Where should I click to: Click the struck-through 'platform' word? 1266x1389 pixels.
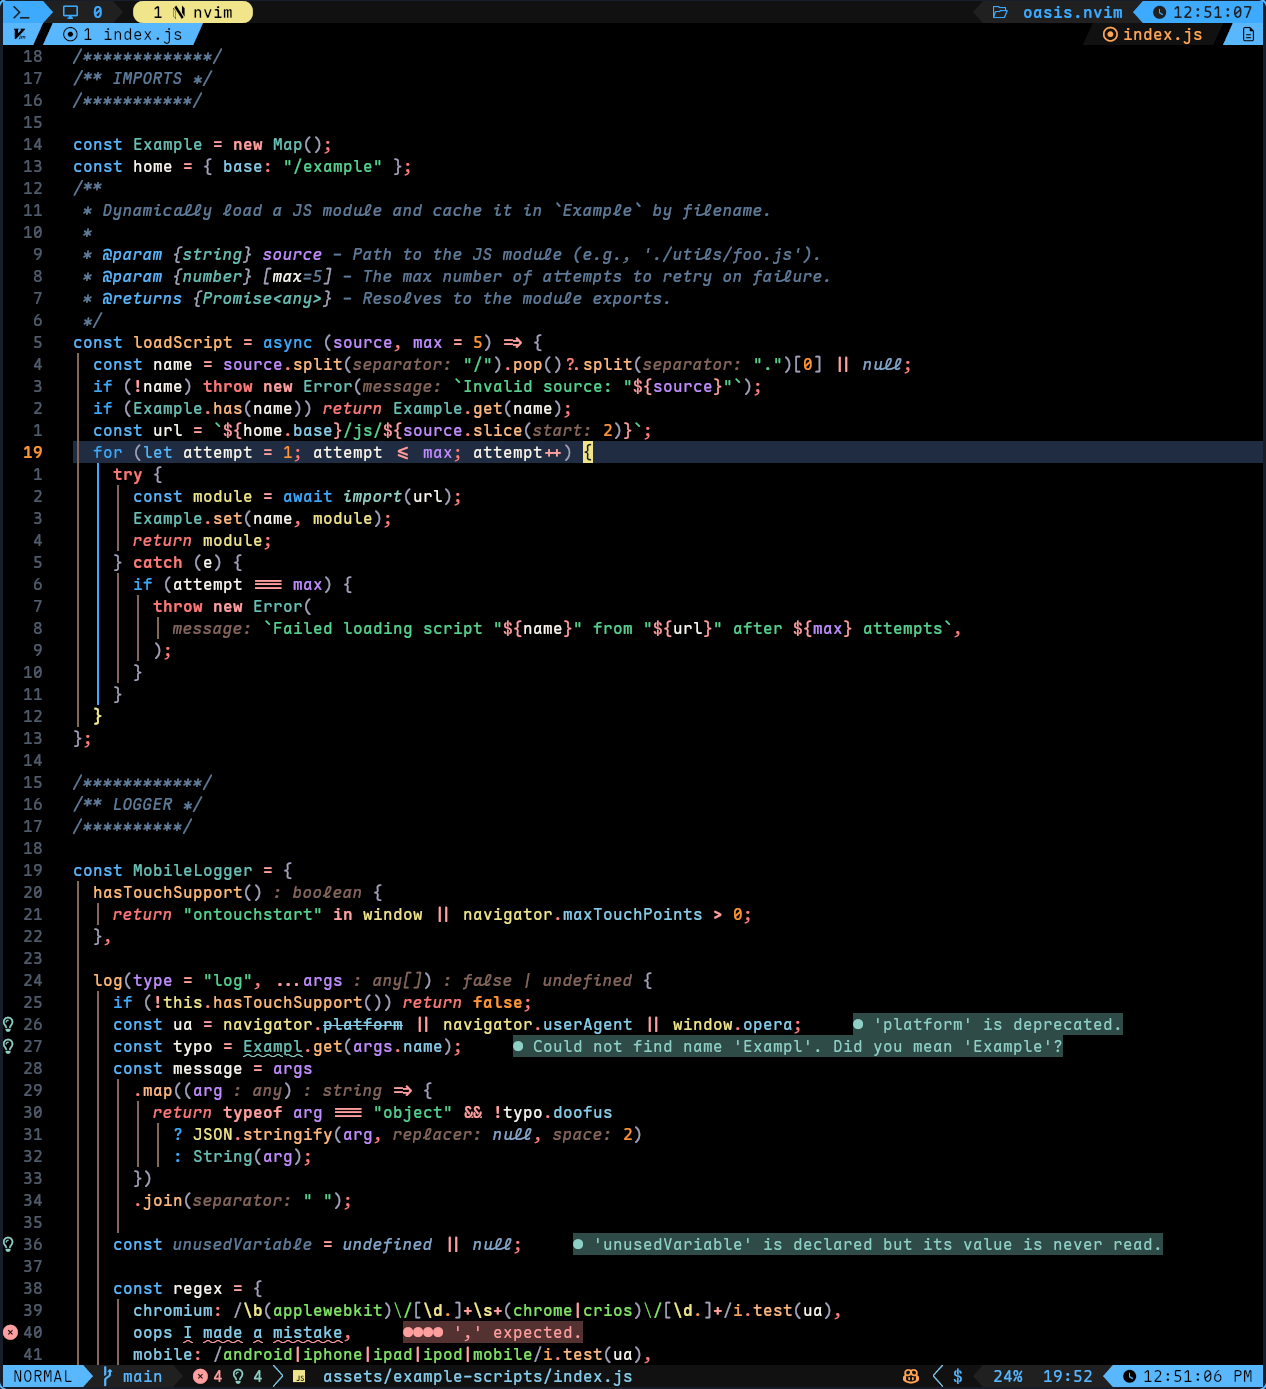[x=363, y=1024]
